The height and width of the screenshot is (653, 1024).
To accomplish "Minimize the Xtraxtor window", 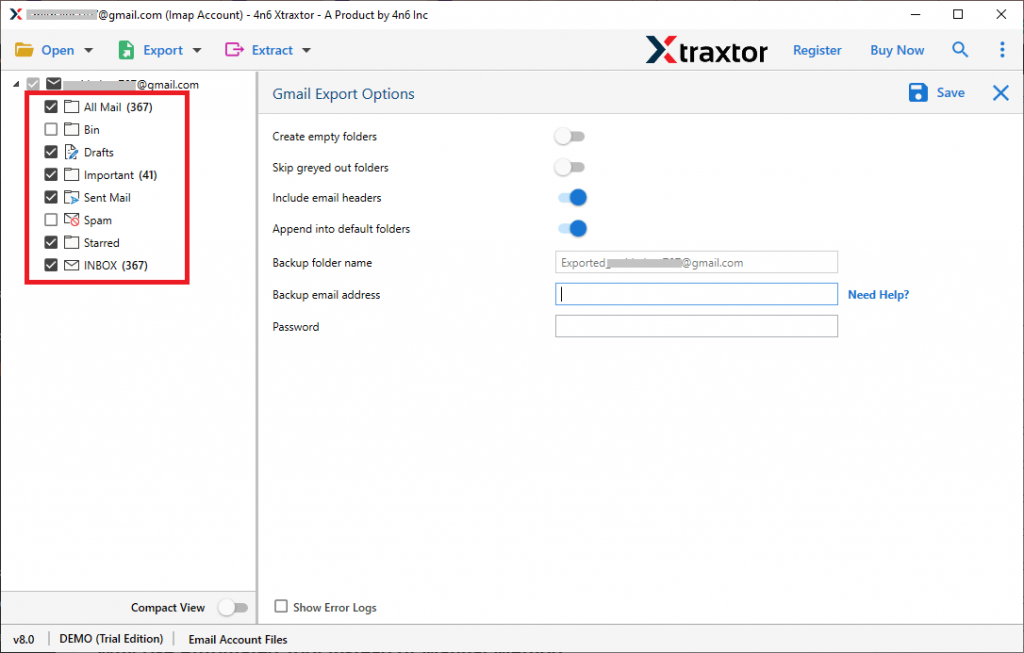I will pyautogui.click(x=916, y=14).
